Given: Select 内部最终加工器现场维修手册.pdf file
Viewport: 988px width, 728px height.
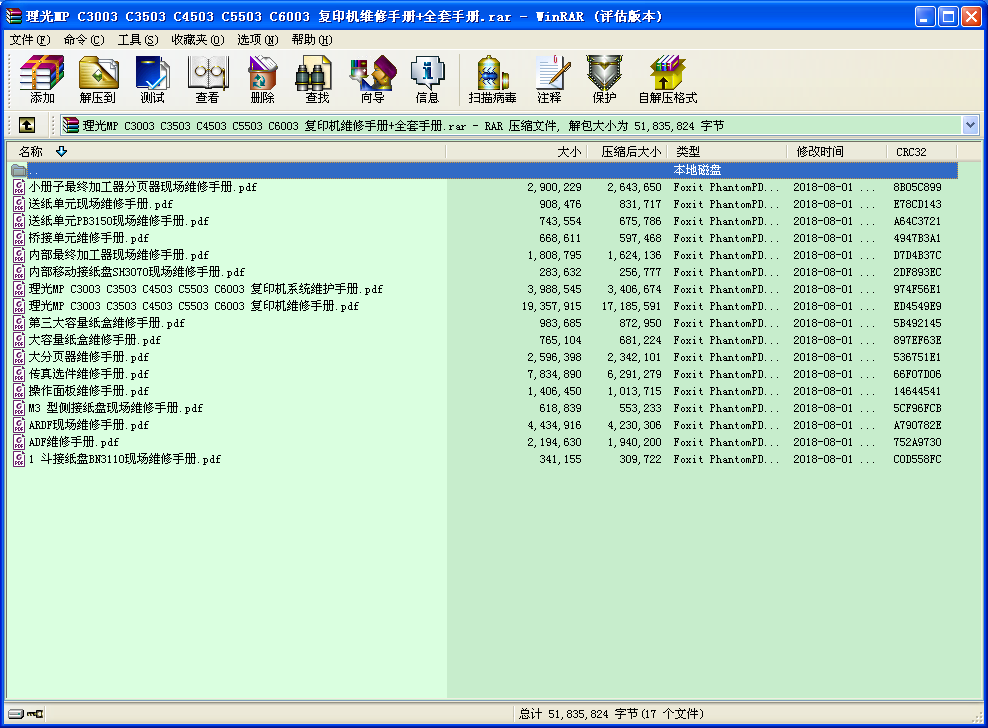Looking at the screenshot, I should [x=118, y=255].
